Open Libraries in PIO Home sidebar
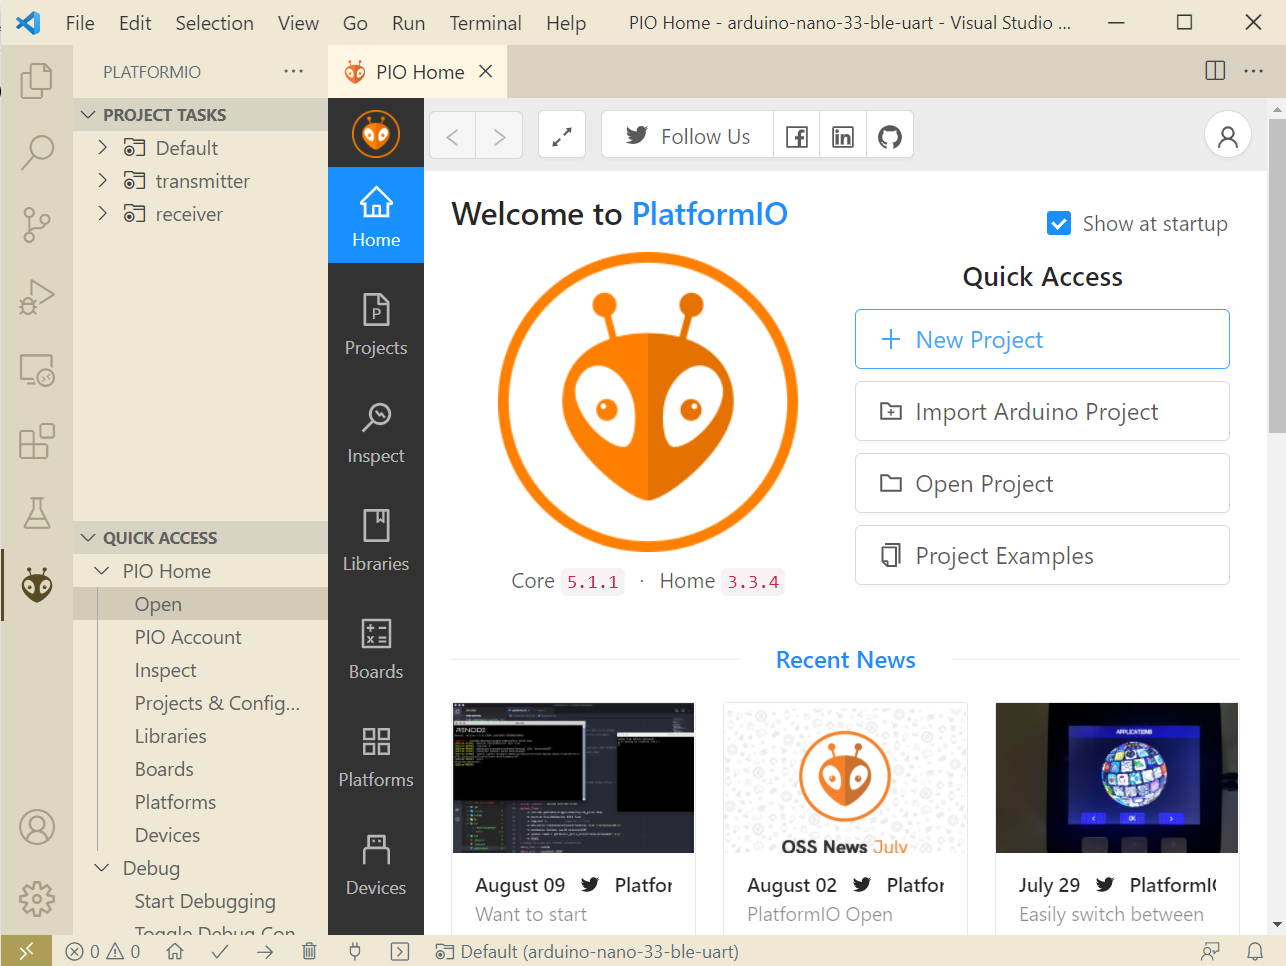This screenshot has width=1286, height=966. (x=376, y=540)
